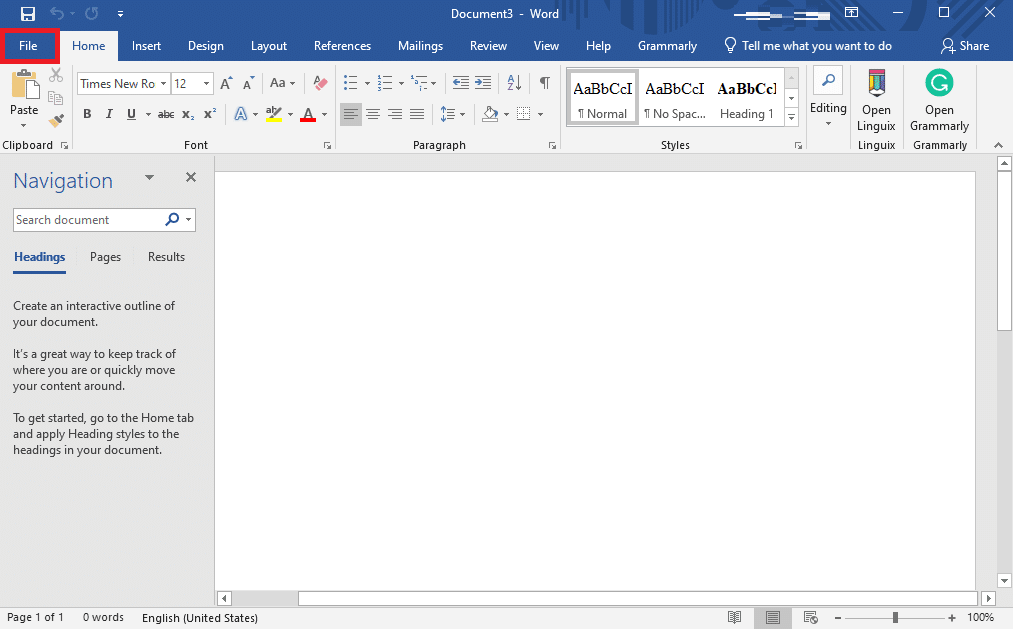
Task: Close the Navigation pane
Action: (191, 177)
